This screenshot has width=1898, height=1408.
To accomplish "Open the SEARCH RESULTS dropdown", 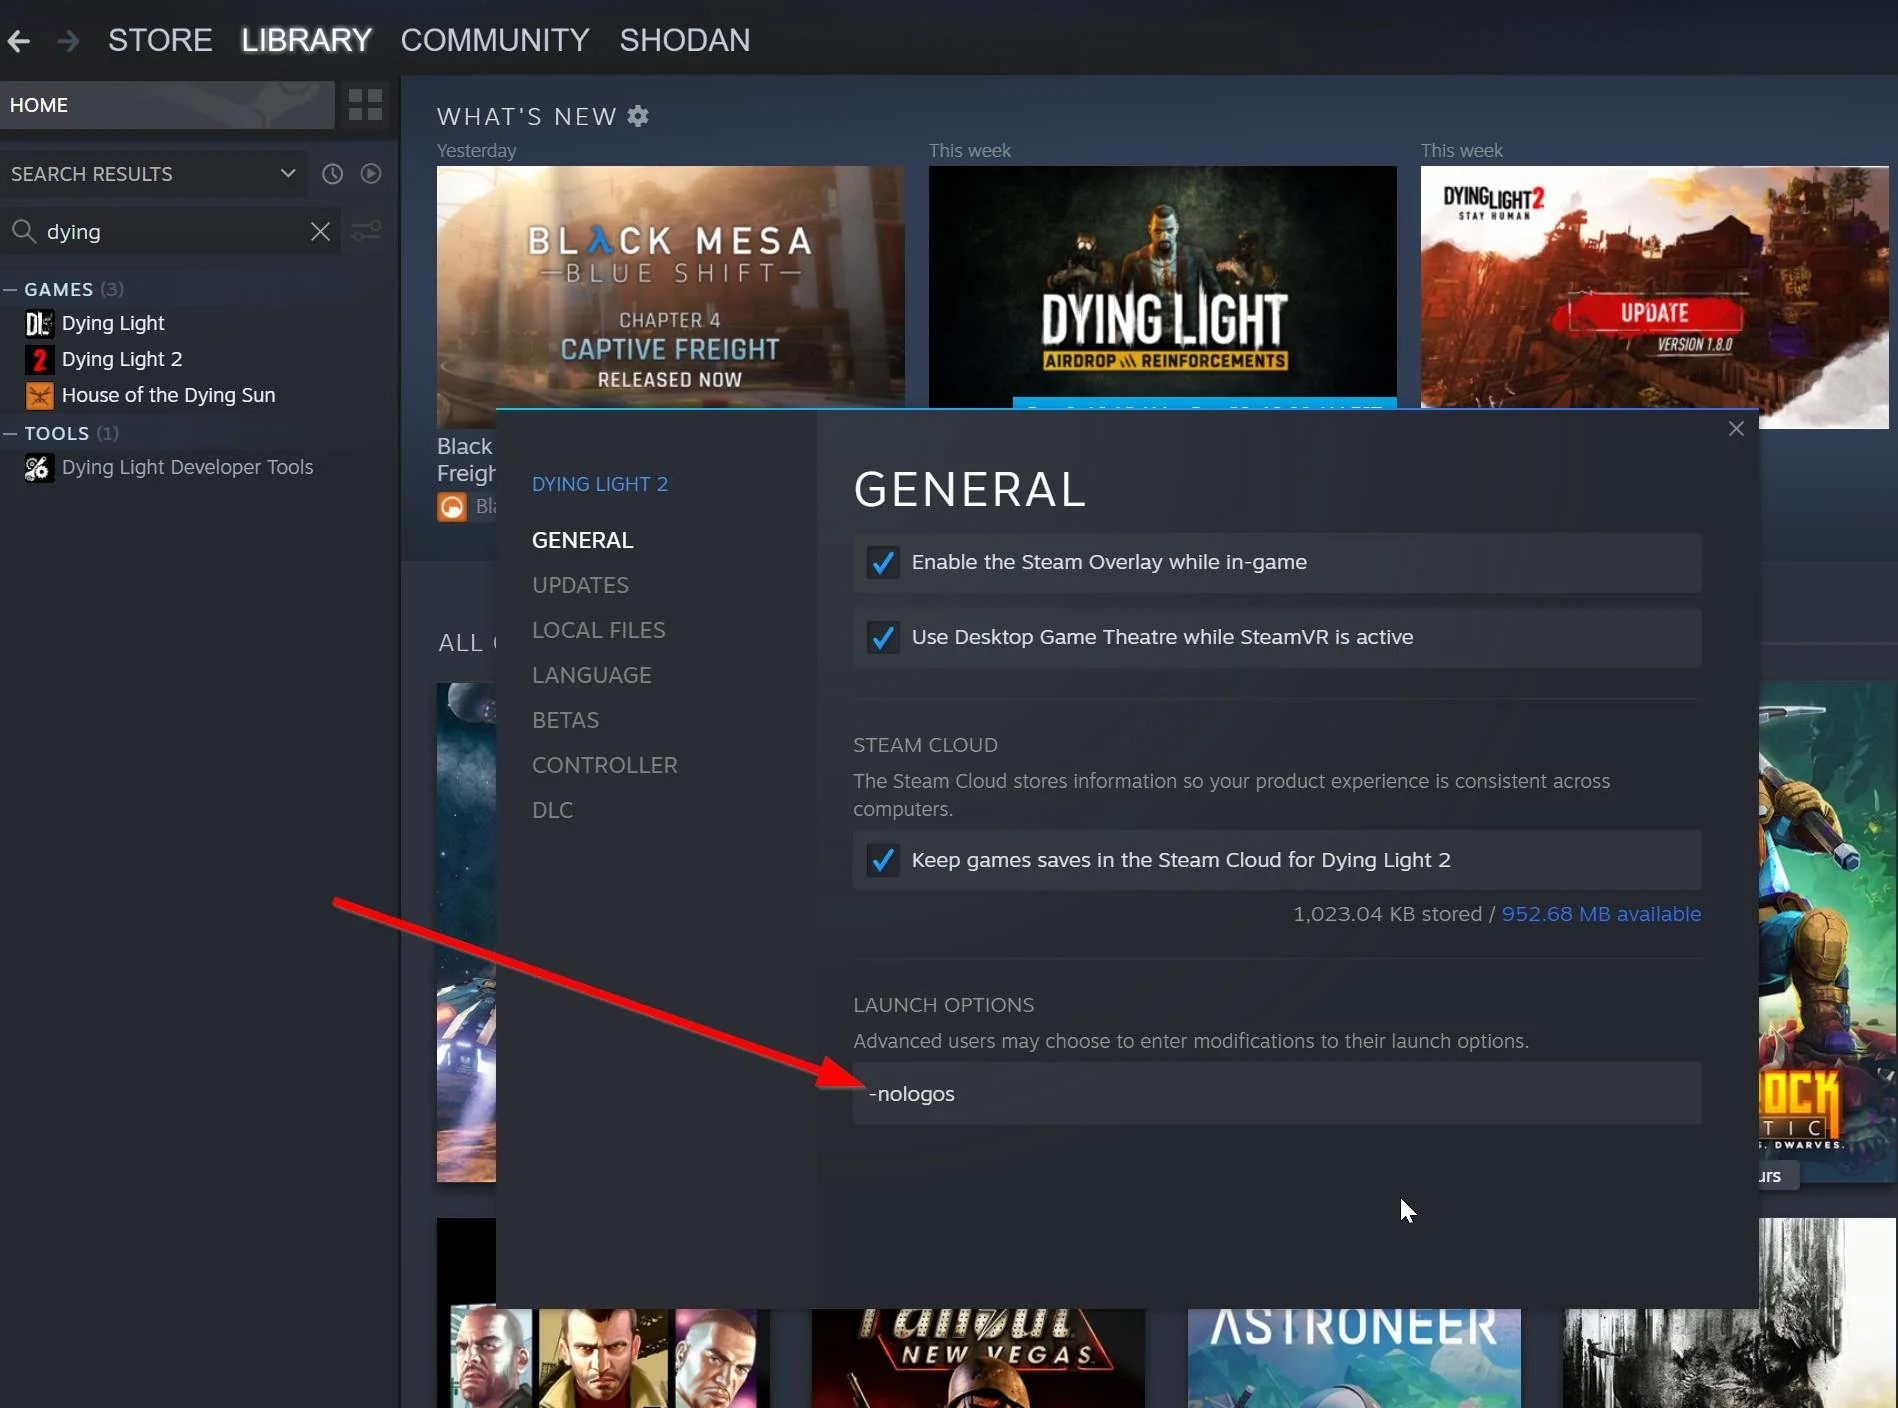I will click(x=153, y=174).
